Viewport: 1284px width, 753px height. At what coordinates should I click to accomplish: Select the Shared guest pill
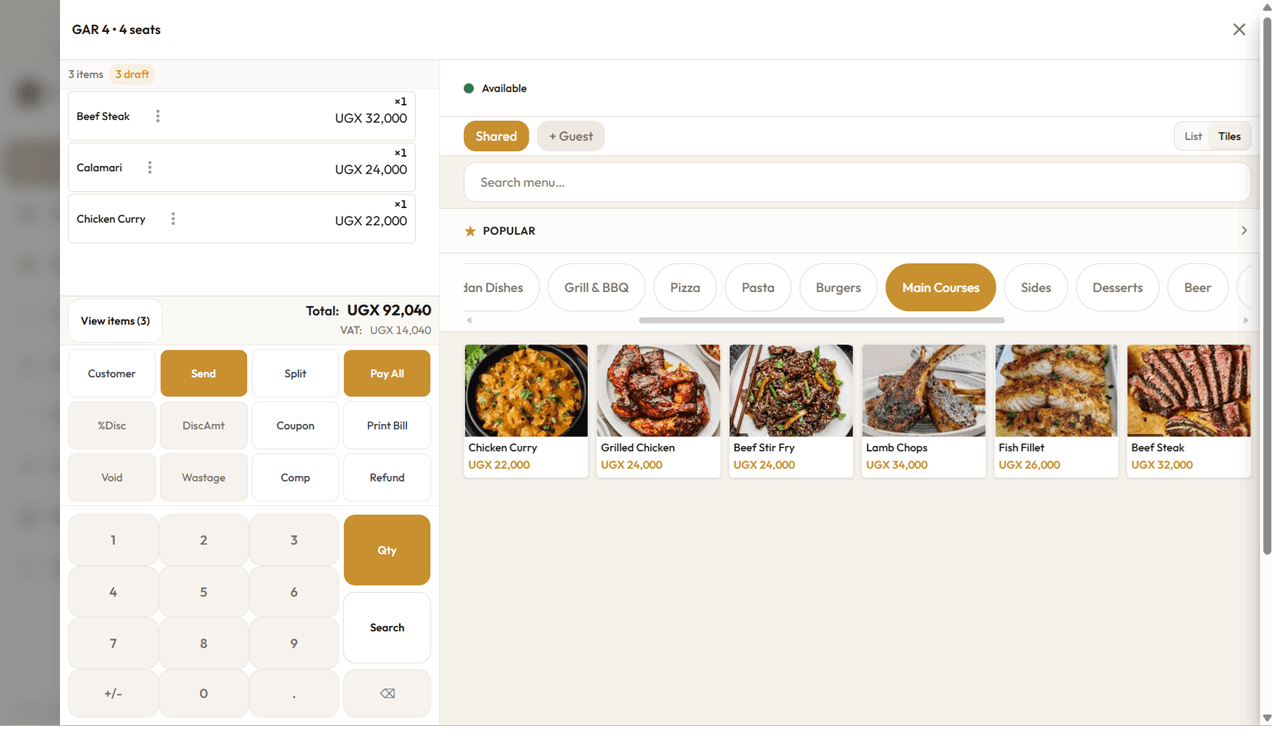[496, 136]
